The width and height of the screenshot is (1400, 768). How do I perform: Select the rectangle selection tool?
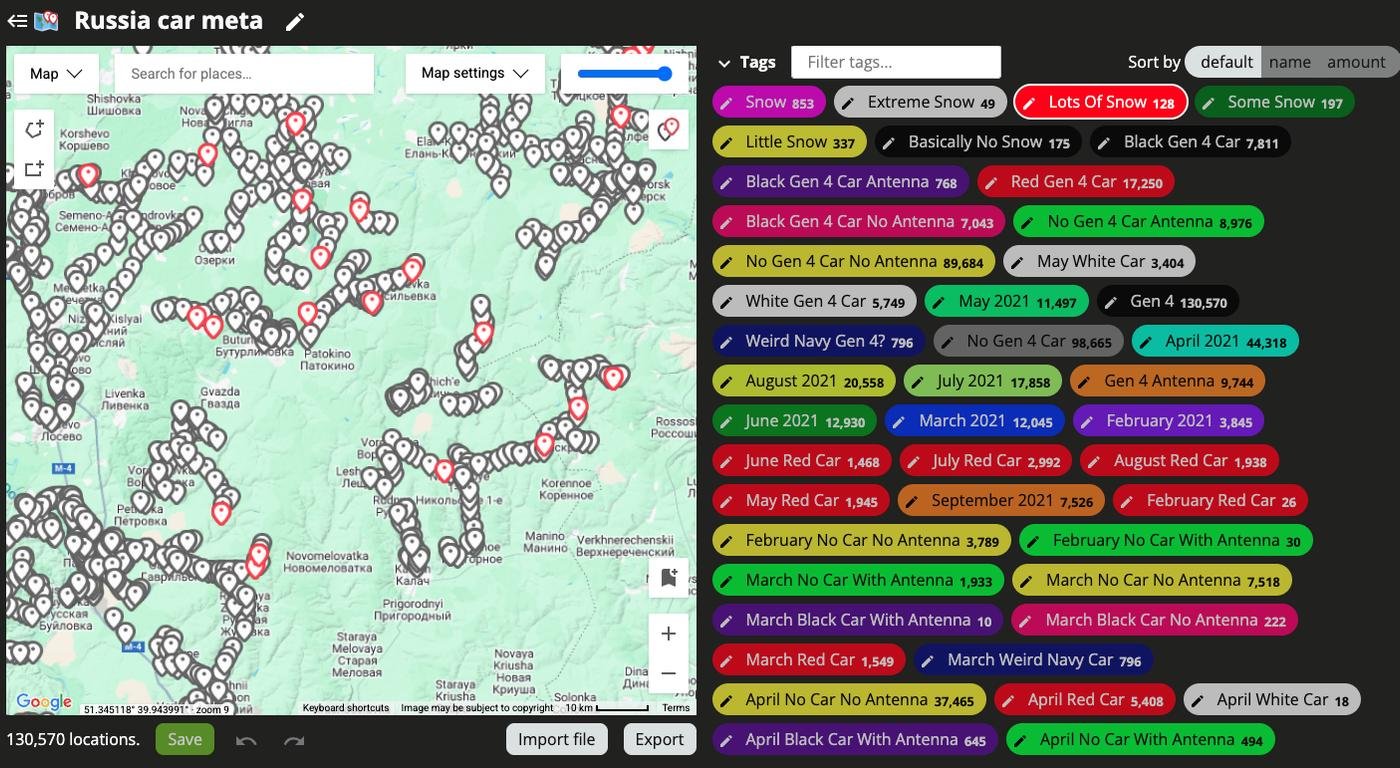pyautogui.click(x=34, y=169)
